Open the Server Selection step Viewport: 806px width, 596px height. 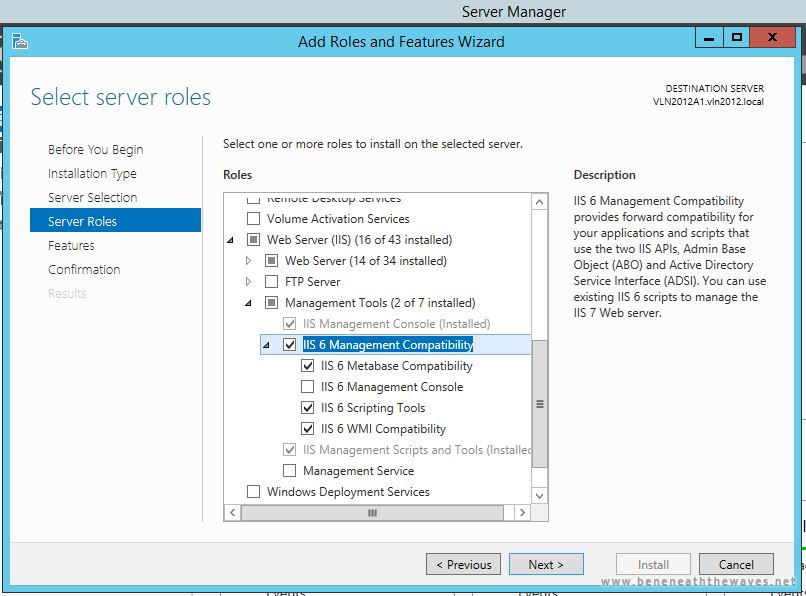click(93, 197)
